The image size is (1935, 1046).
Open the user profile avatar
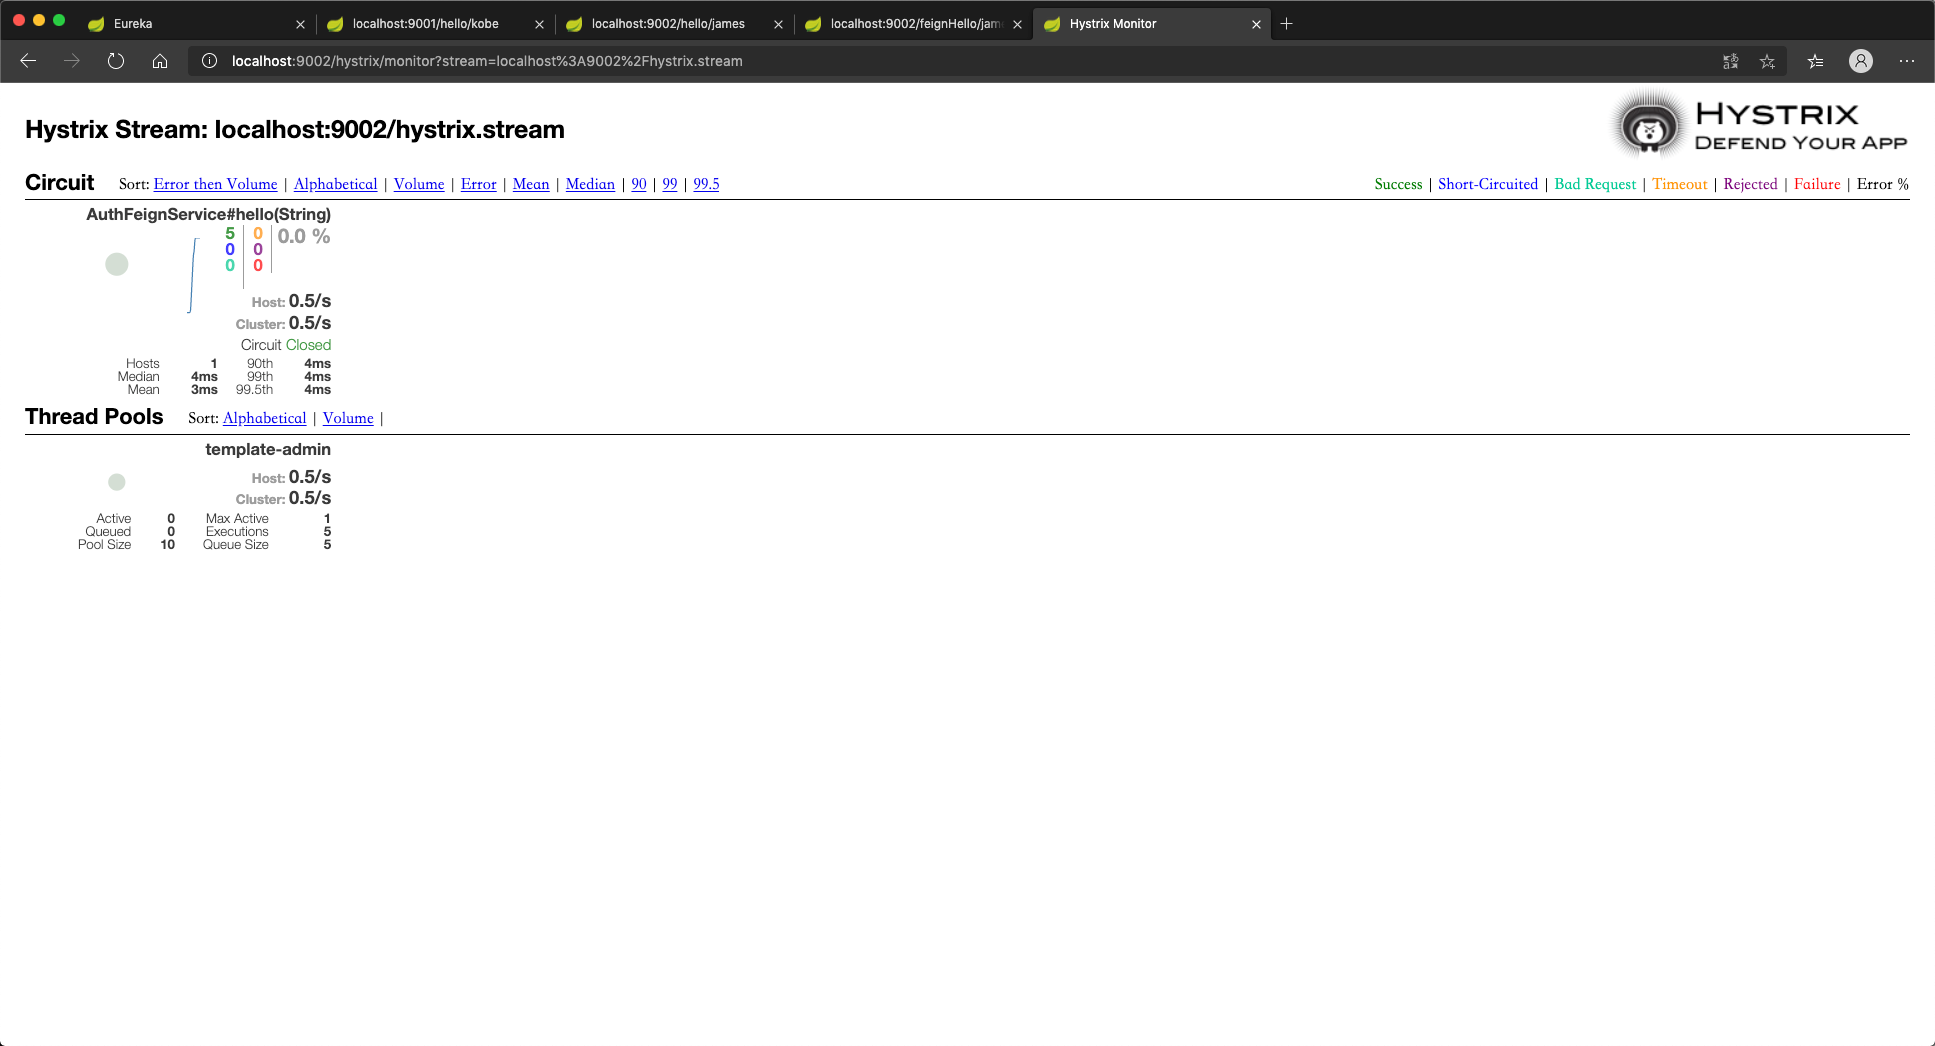[1860, 61]
